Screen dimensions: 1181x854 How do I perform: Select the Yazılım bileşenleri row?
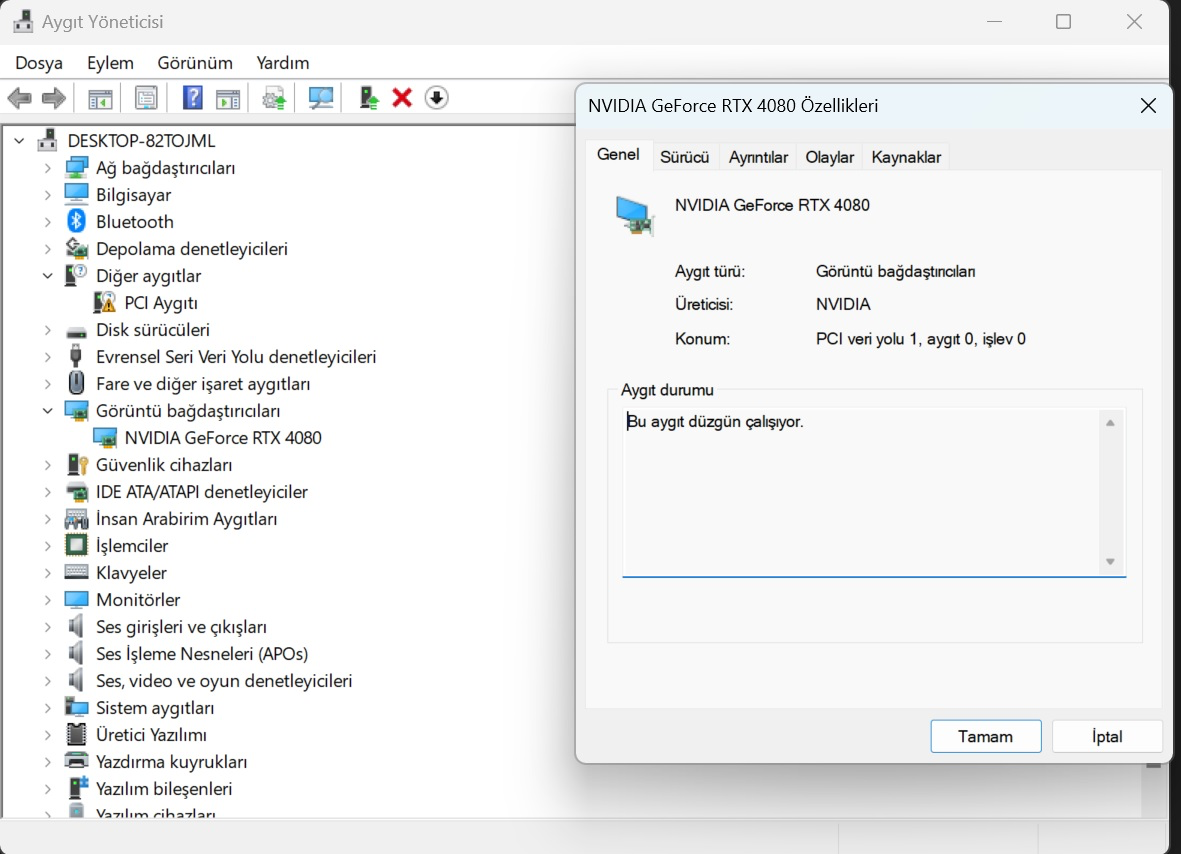(164, 788)
